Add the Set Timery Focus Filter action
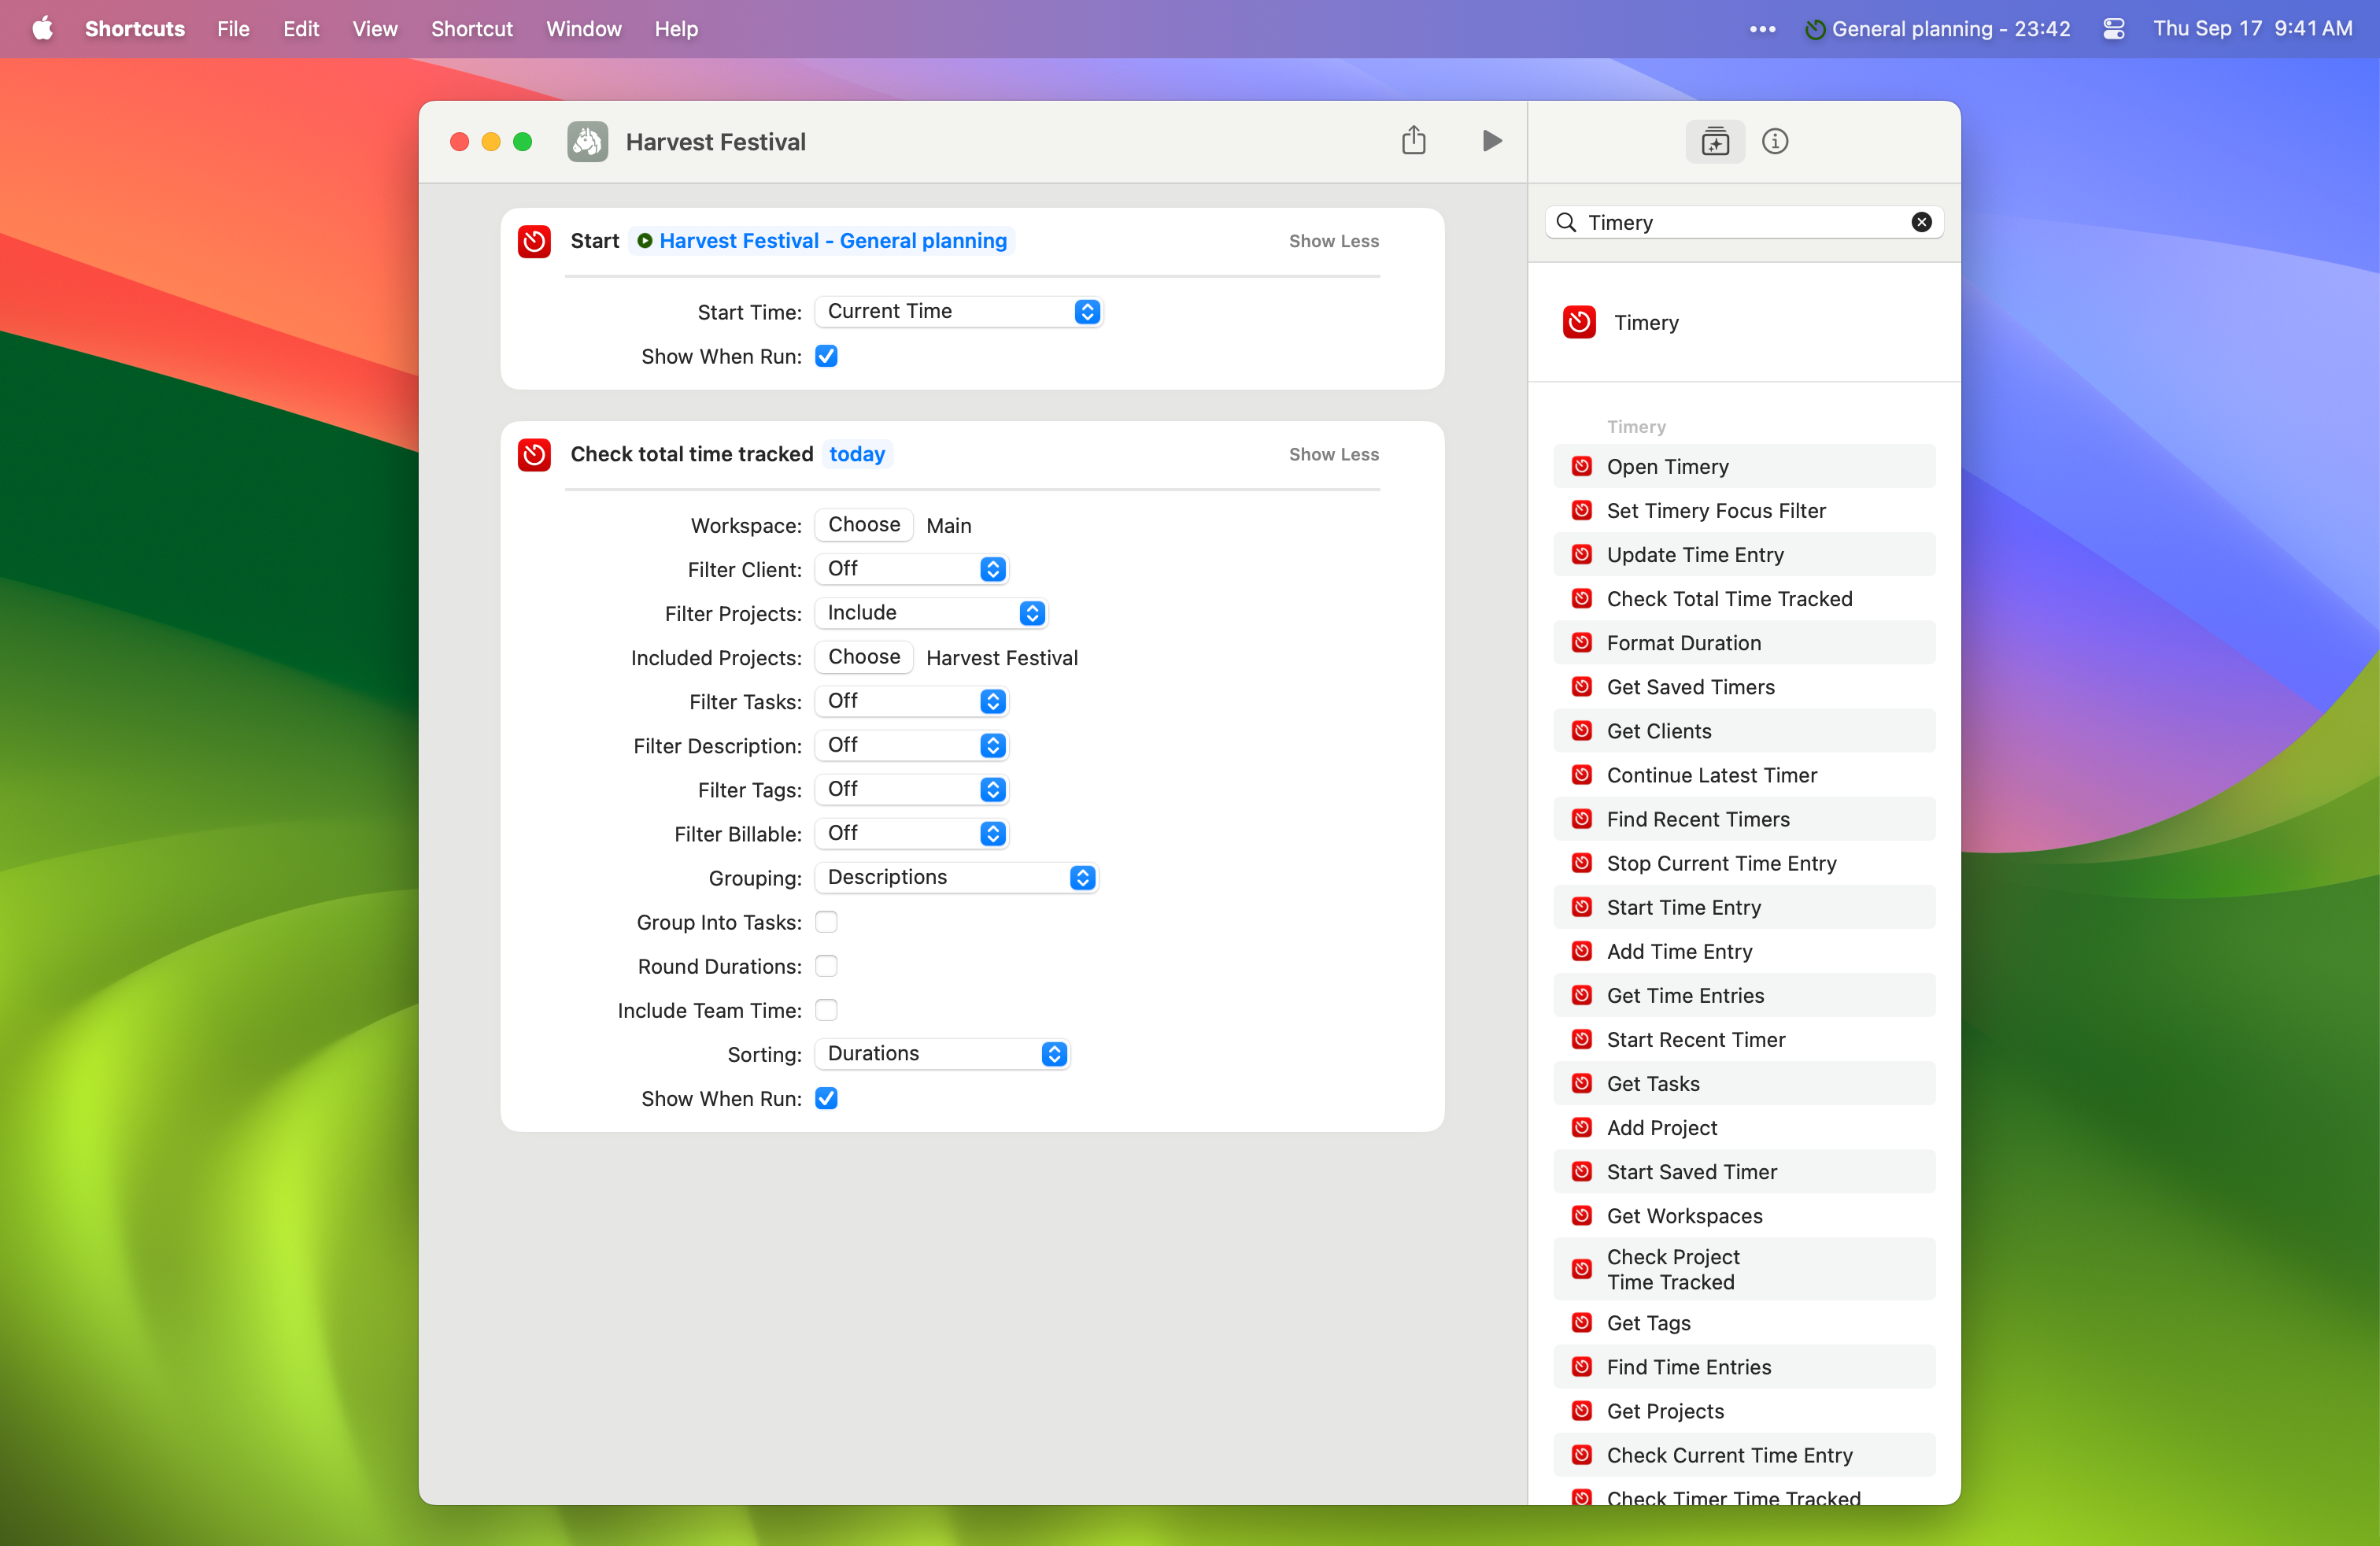The image size is (2380, 1546). (1743, 510)
